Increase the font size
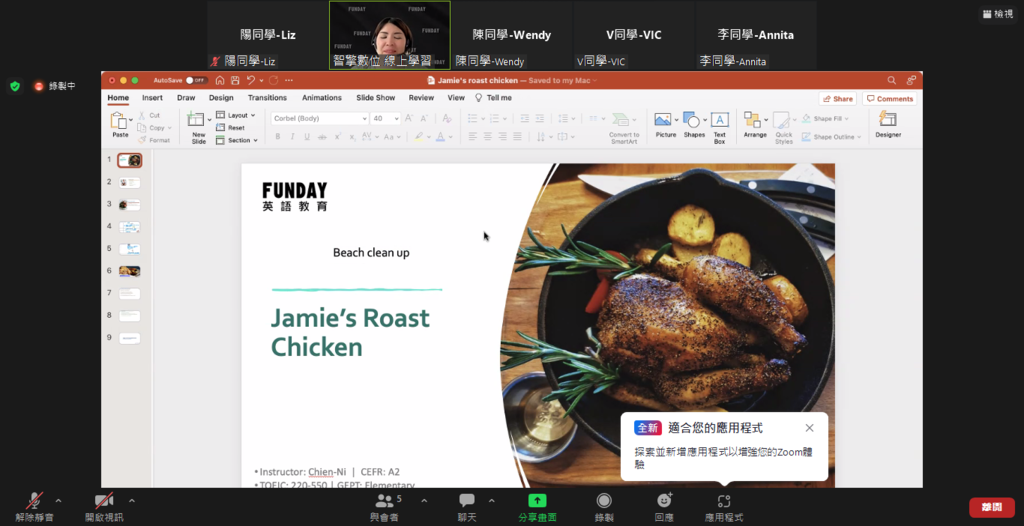This screenshot has height=526, width=1024. click(409, 118)
